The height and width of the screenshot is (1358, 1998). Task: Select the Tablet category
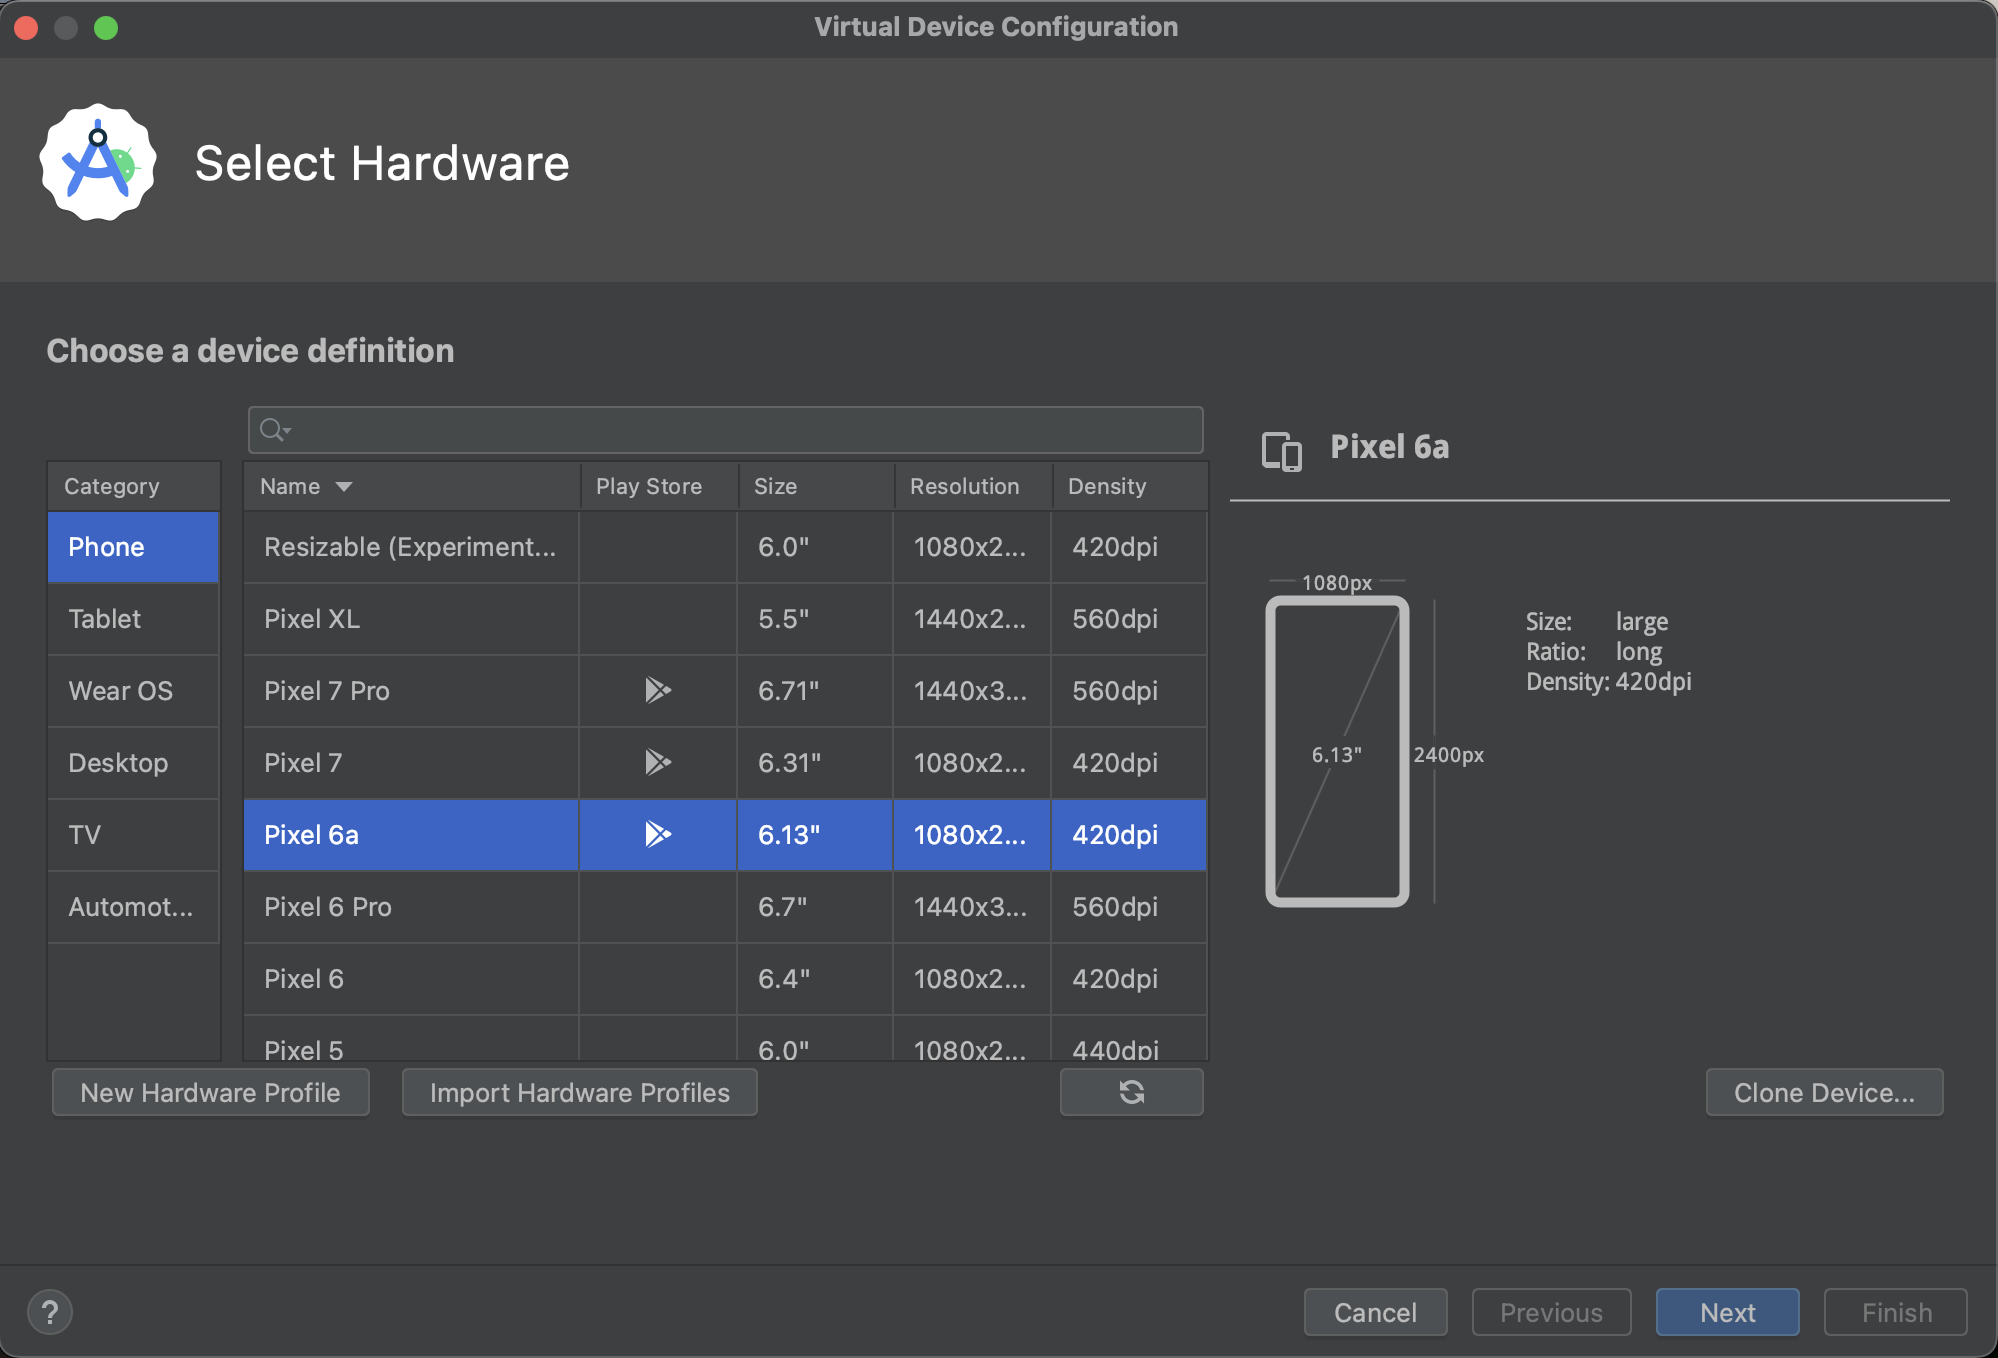[x=132, y=619]
